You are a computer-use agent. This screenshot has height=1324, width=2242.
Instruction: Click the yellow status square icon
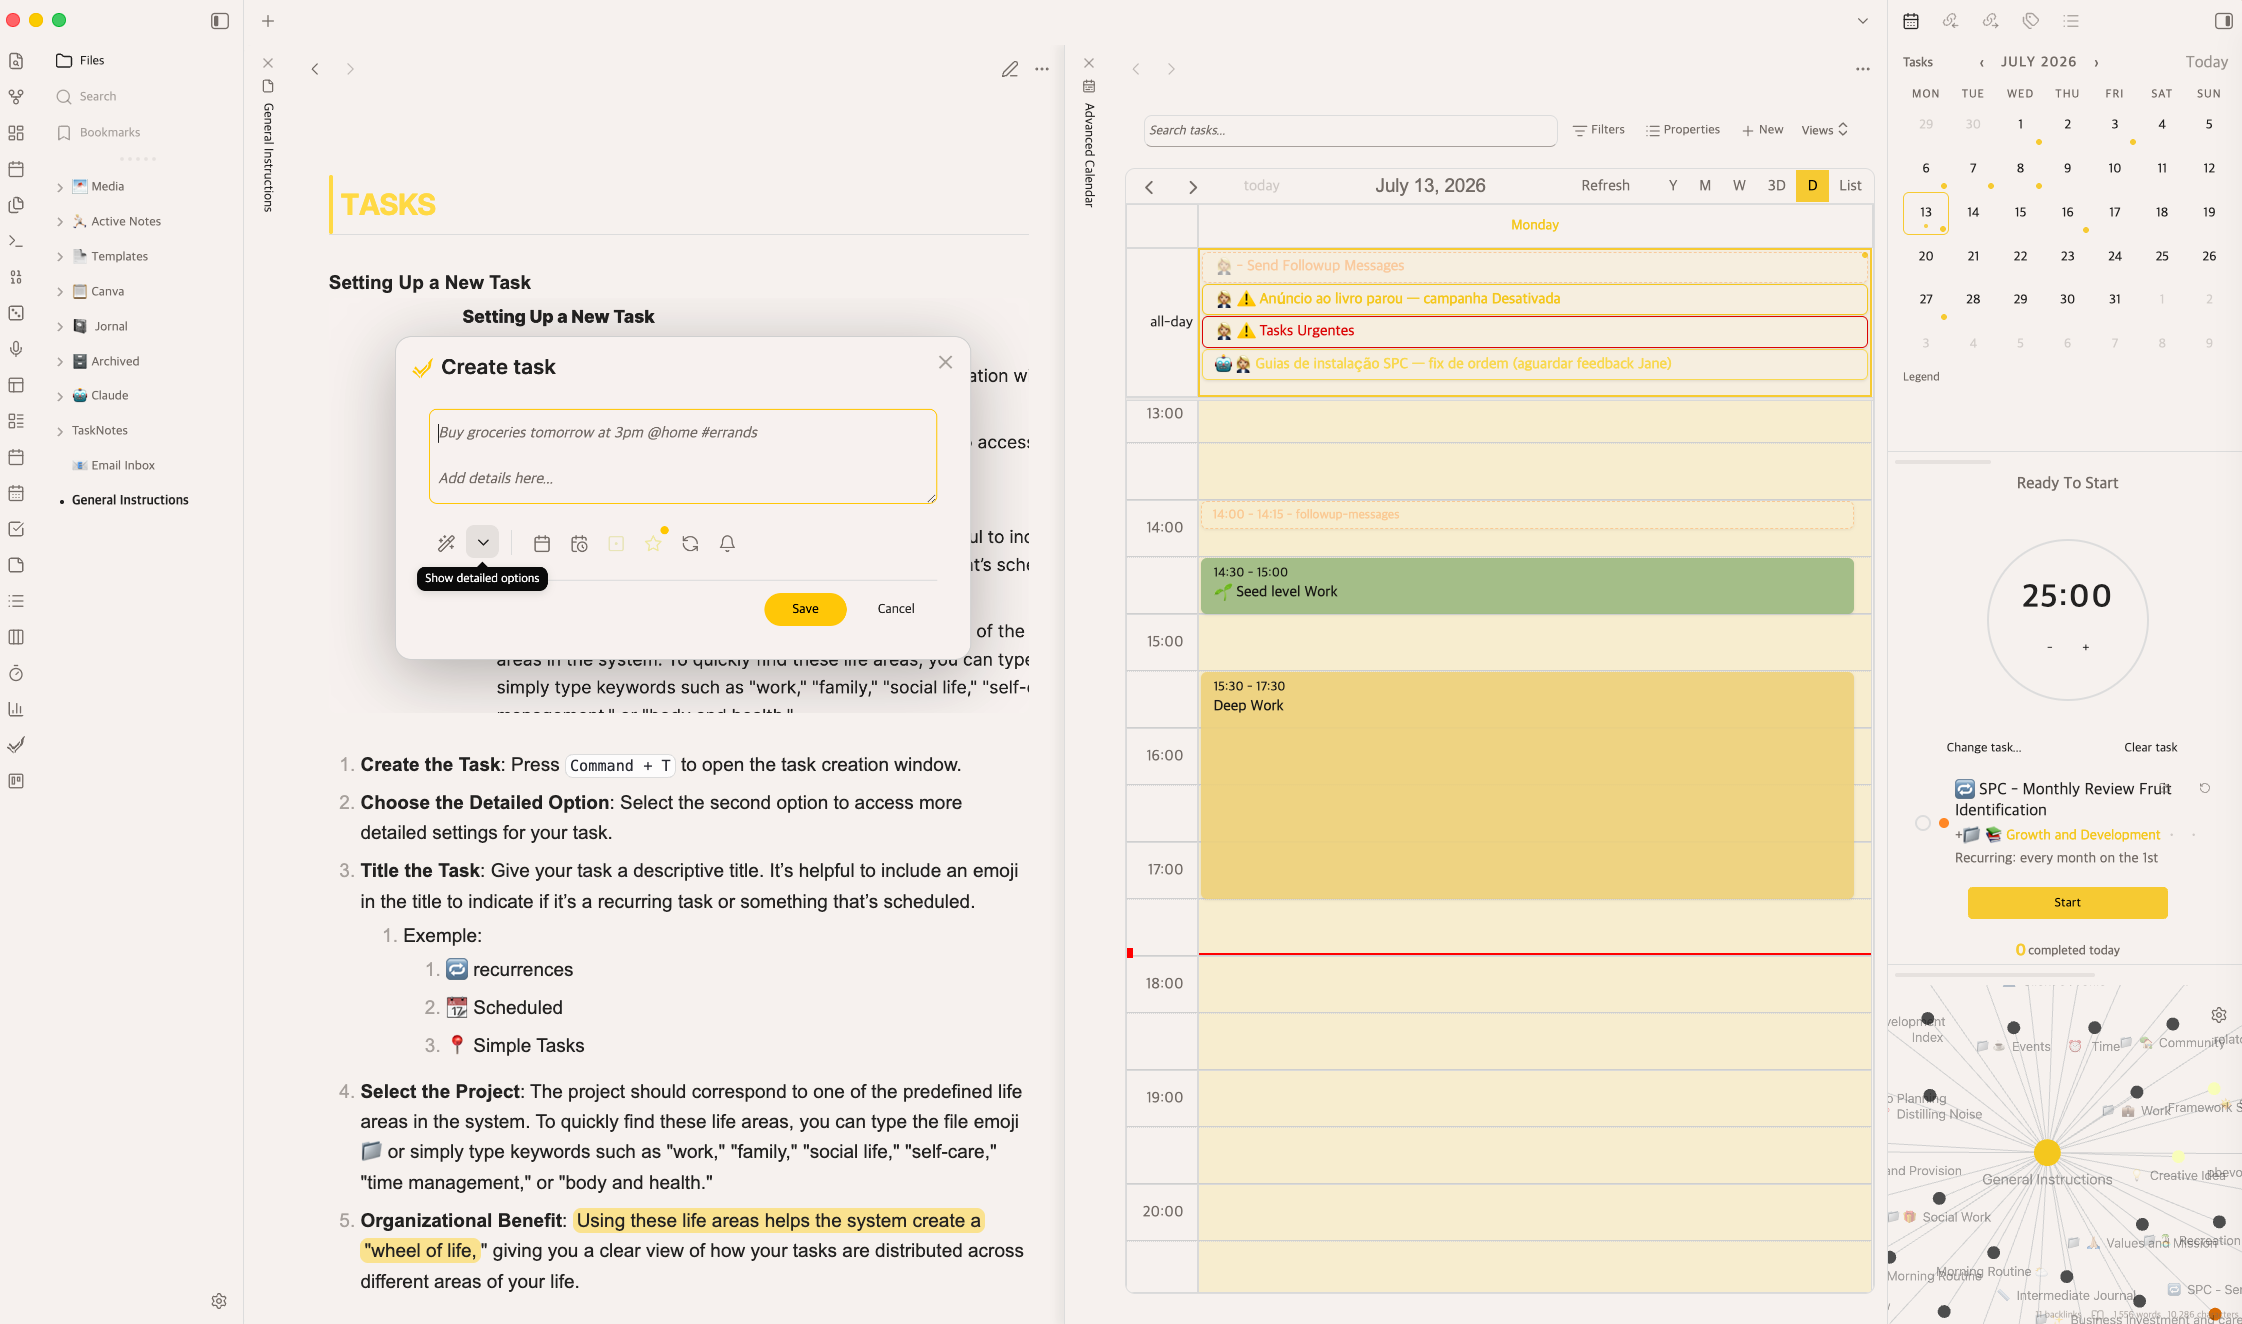pos(616,543)
